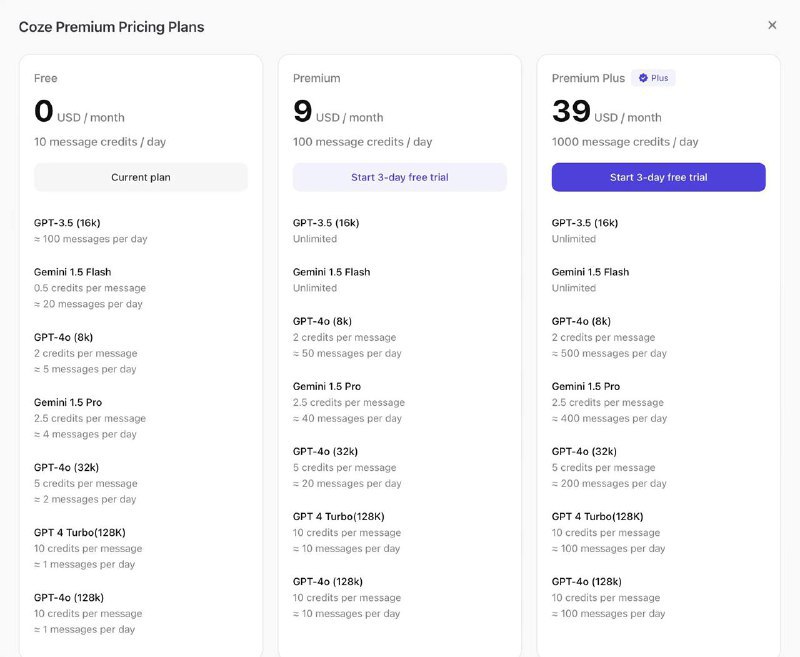800x657 pixels.
Task: Start the 3-day free trial for Premium
Action: click(399, 177)
